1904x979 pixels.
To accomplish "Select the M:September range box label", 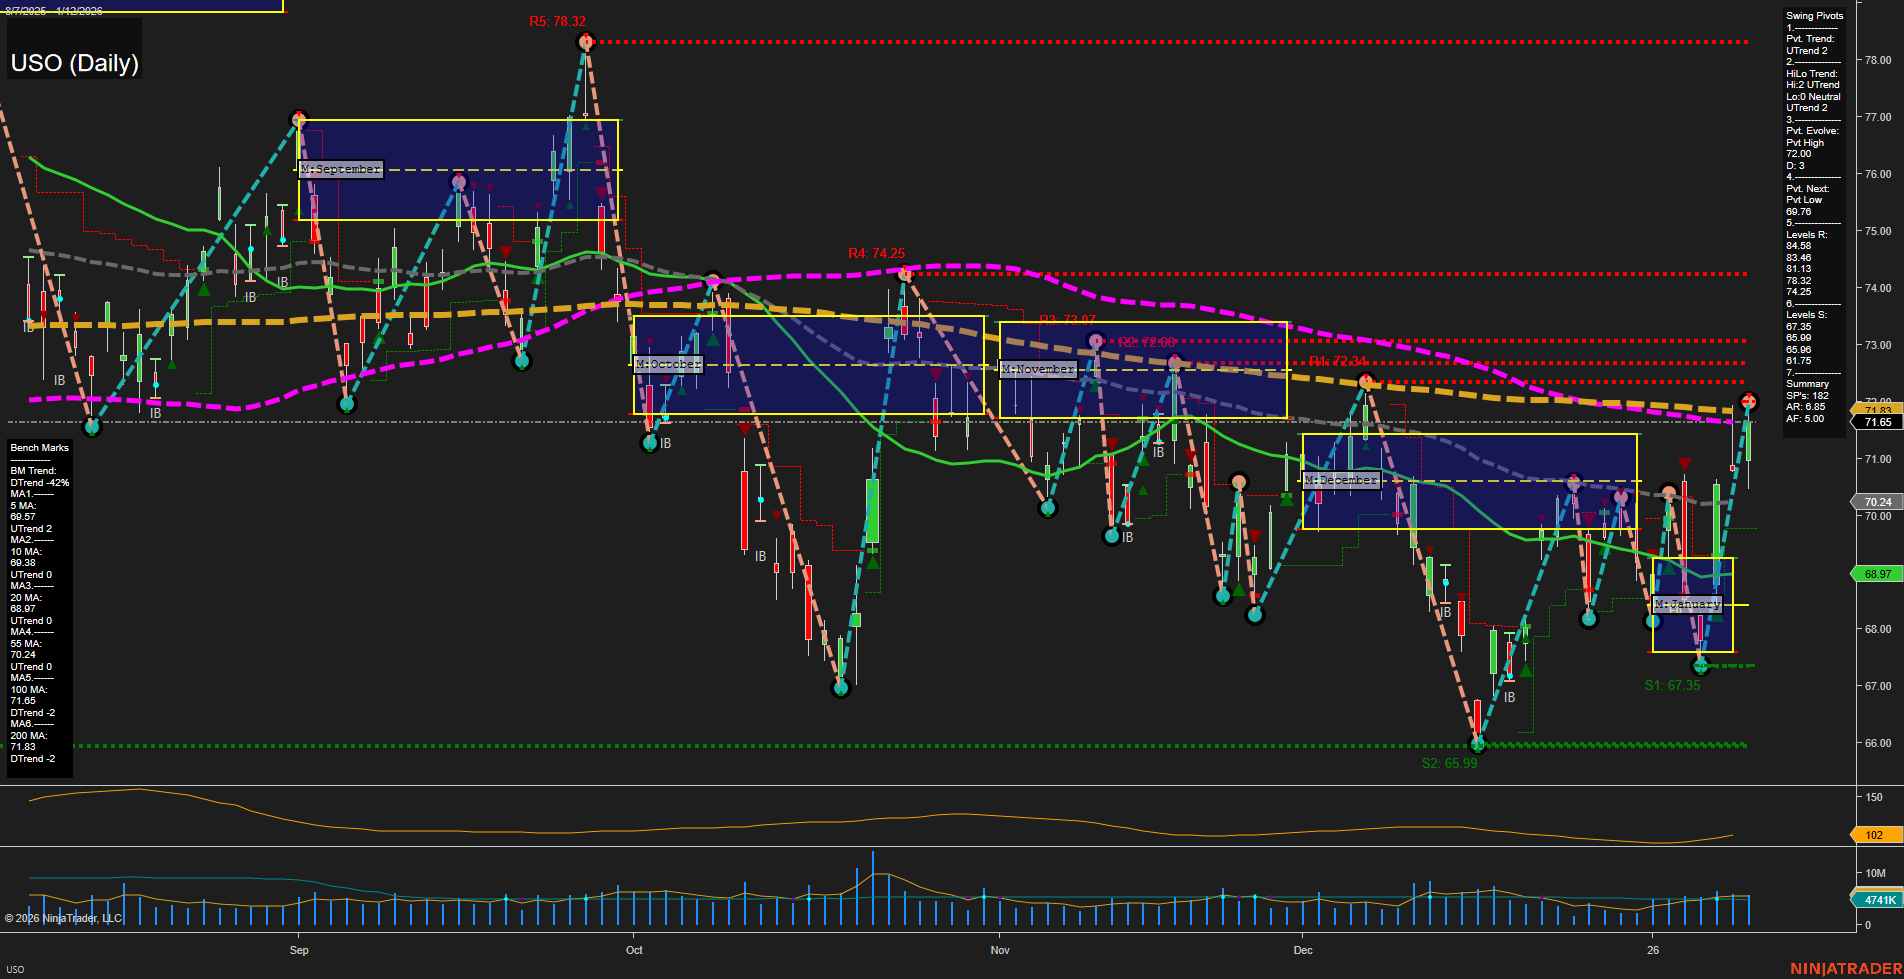I will (x=340, y=168).
